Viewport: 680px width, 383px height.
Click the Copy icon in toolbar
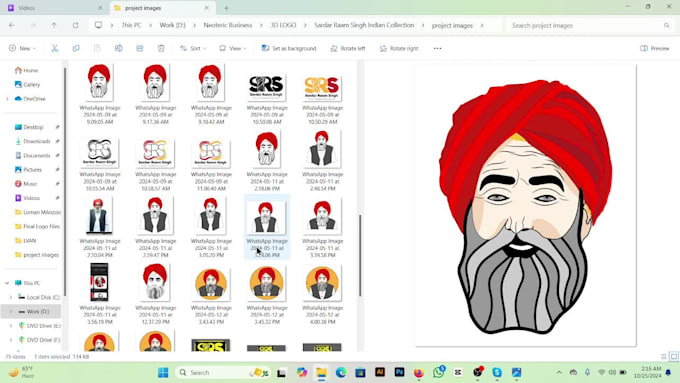pyautogui.click(x=76, y=48)
